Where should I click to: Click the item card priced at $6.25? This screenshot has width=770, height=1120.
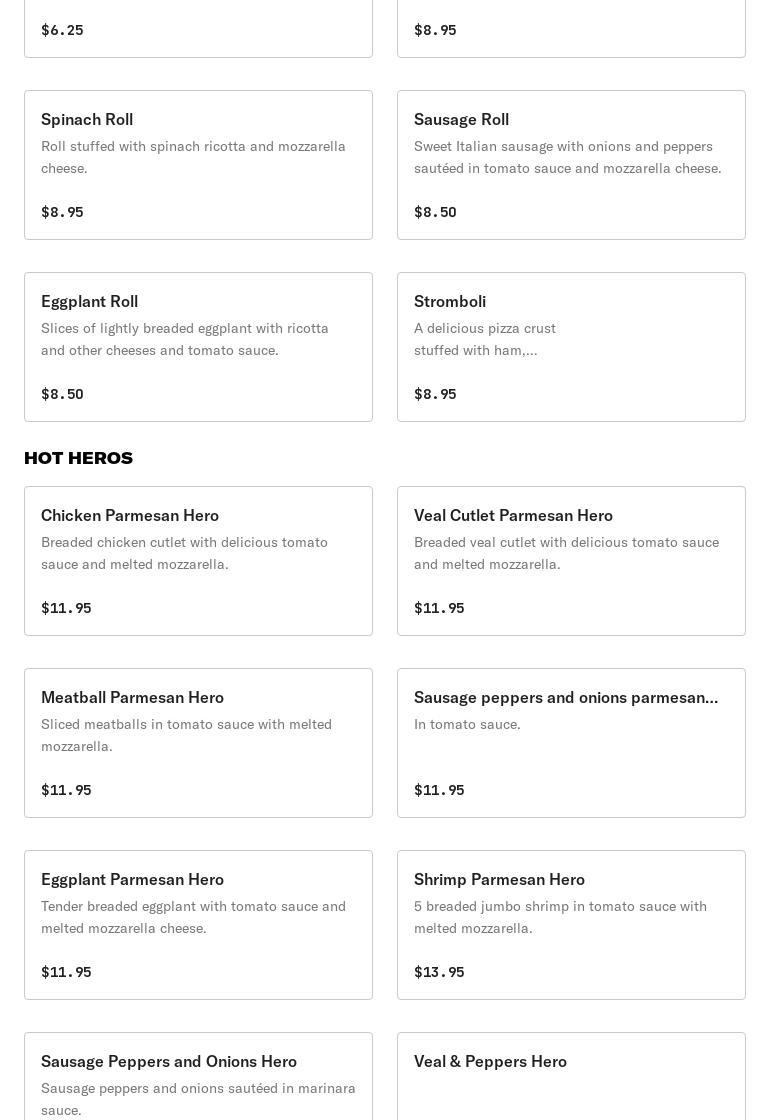(x=198, y=28)
